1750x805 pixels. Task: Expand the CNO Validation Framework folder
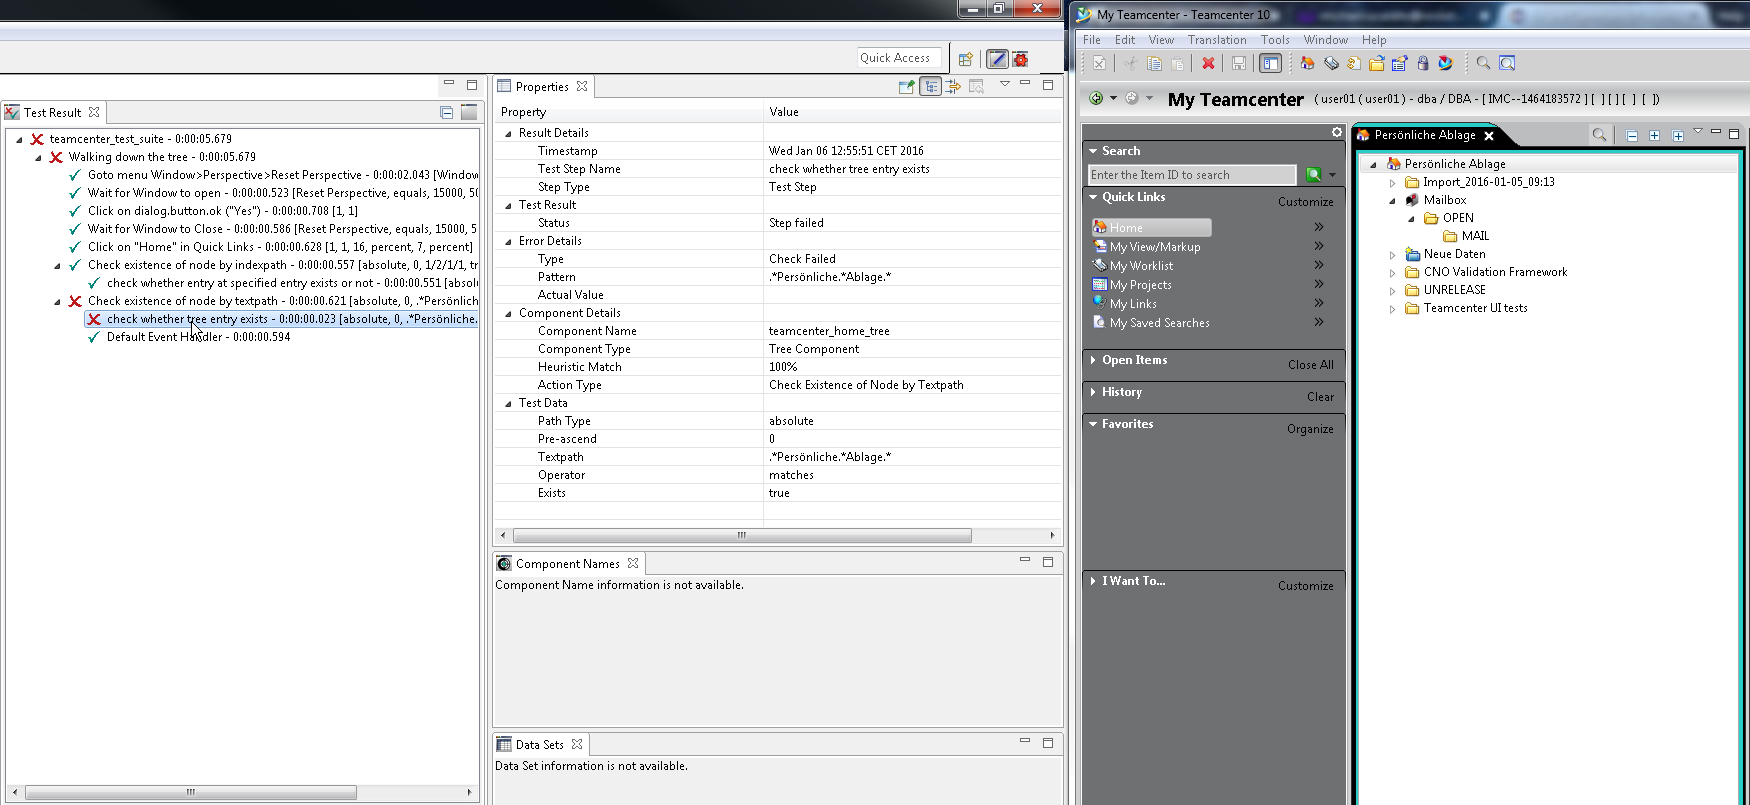pyautogui.click(x=1392, y=272)
